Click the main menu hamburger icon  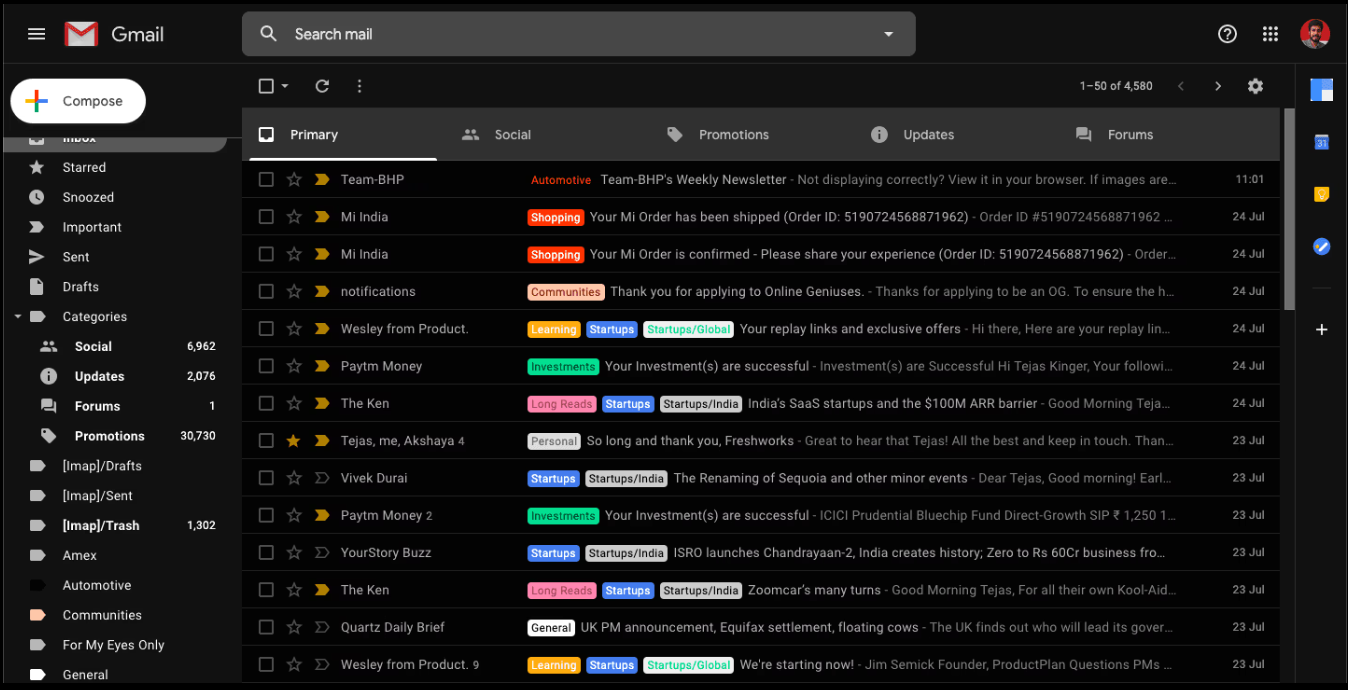36,33
